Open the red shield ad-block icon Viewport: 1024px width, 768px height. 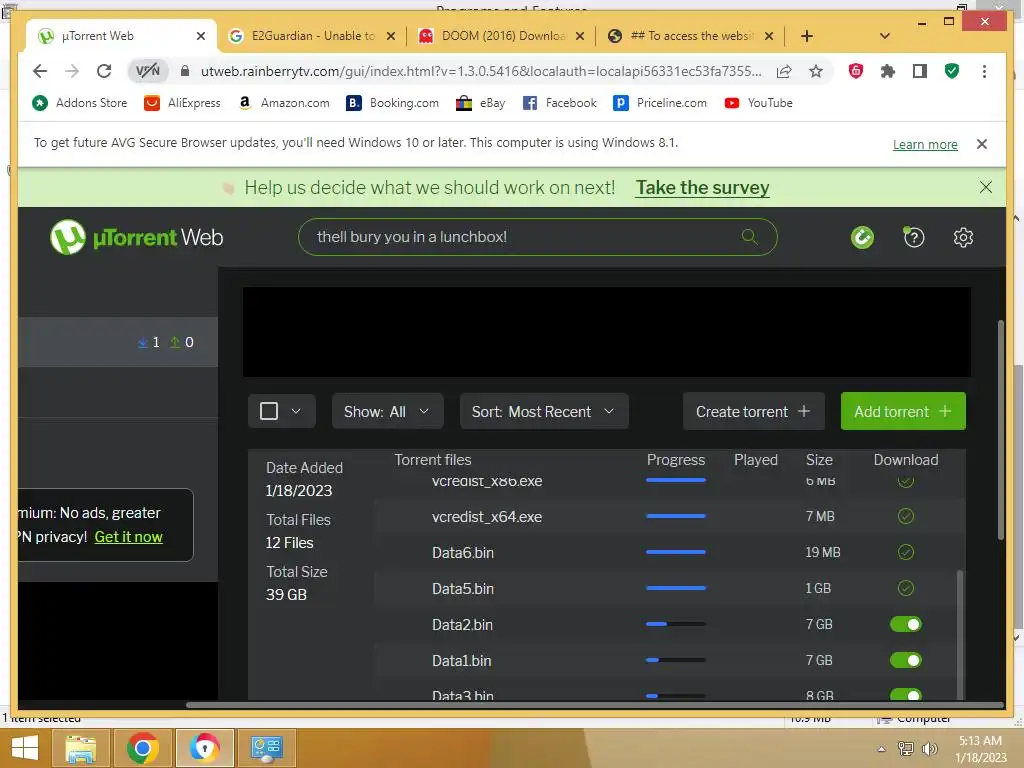[x=856, y=71]
